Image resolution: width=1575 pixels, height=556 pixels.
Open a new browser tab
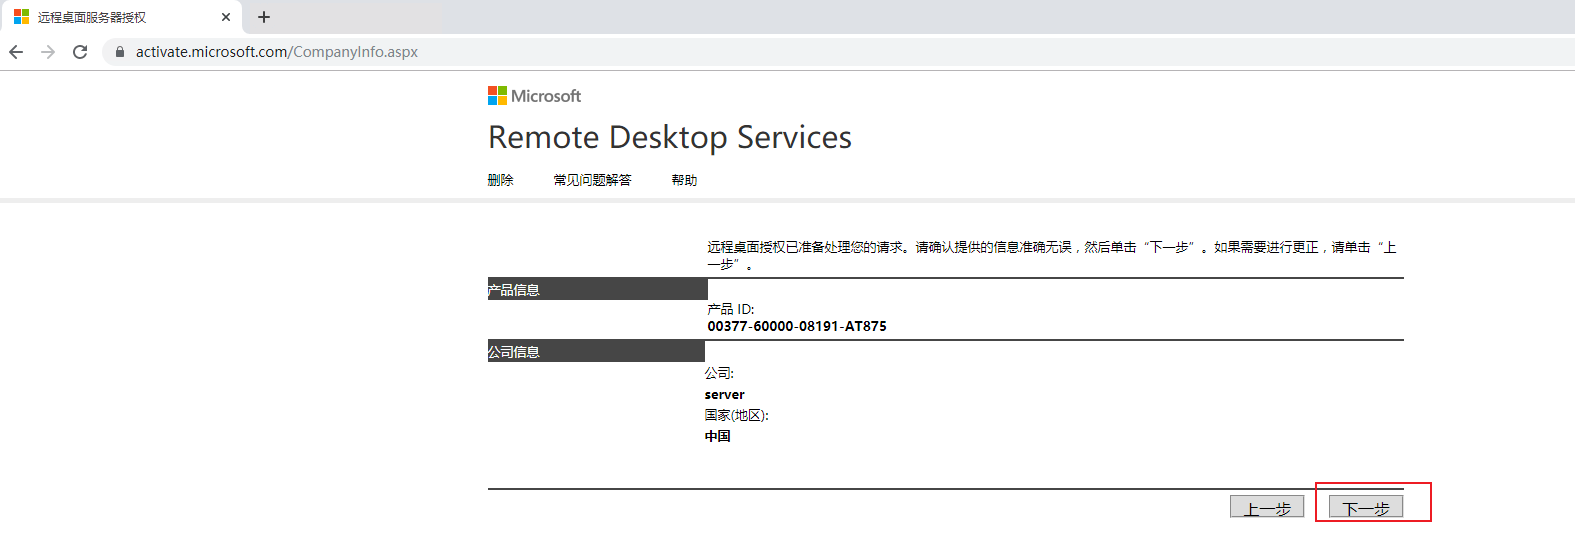point(264,17)
